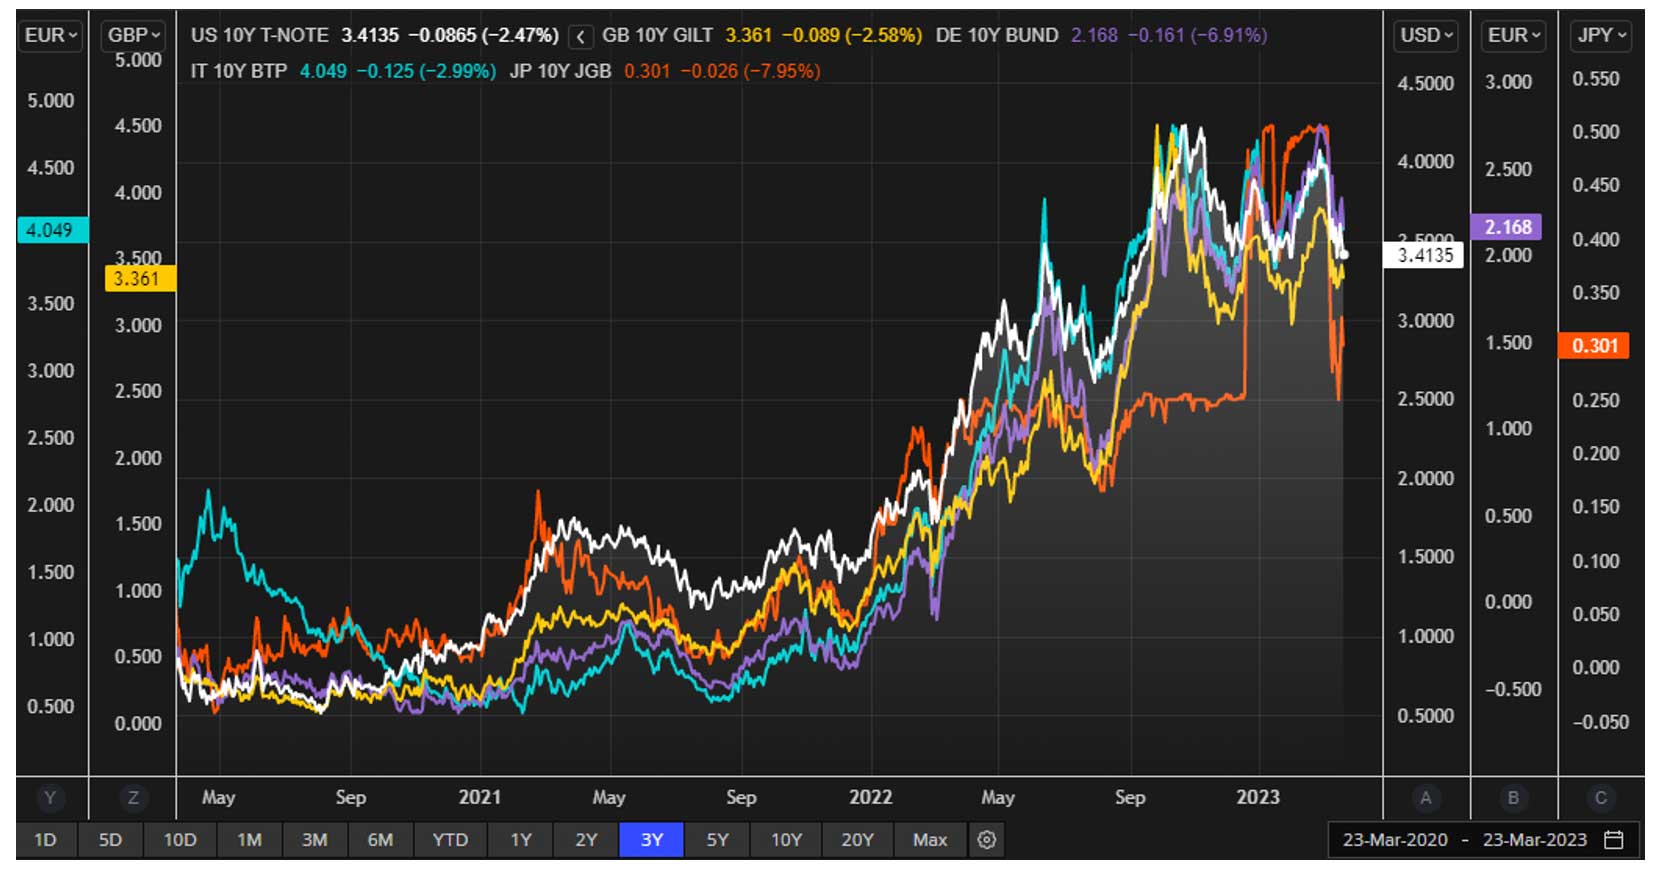
Task: Click the T-NOTE value 3.4135 in legend
Action: (x=370, y=35)
